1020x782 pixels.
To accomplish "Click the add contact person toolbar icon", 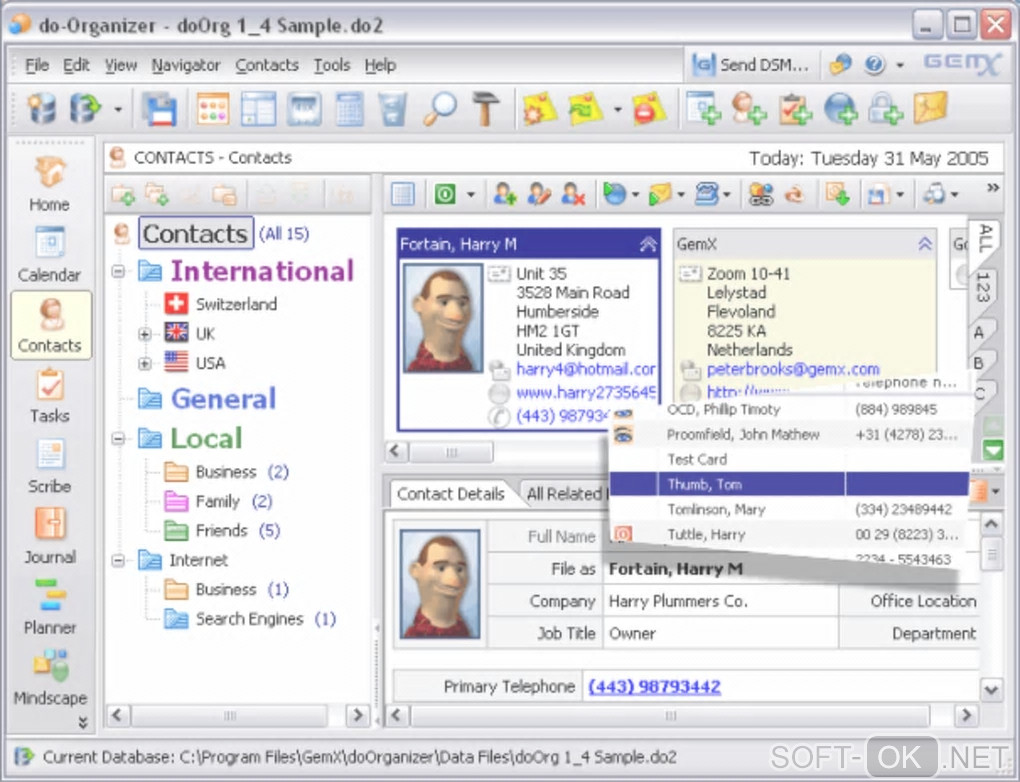I will 748,108.
